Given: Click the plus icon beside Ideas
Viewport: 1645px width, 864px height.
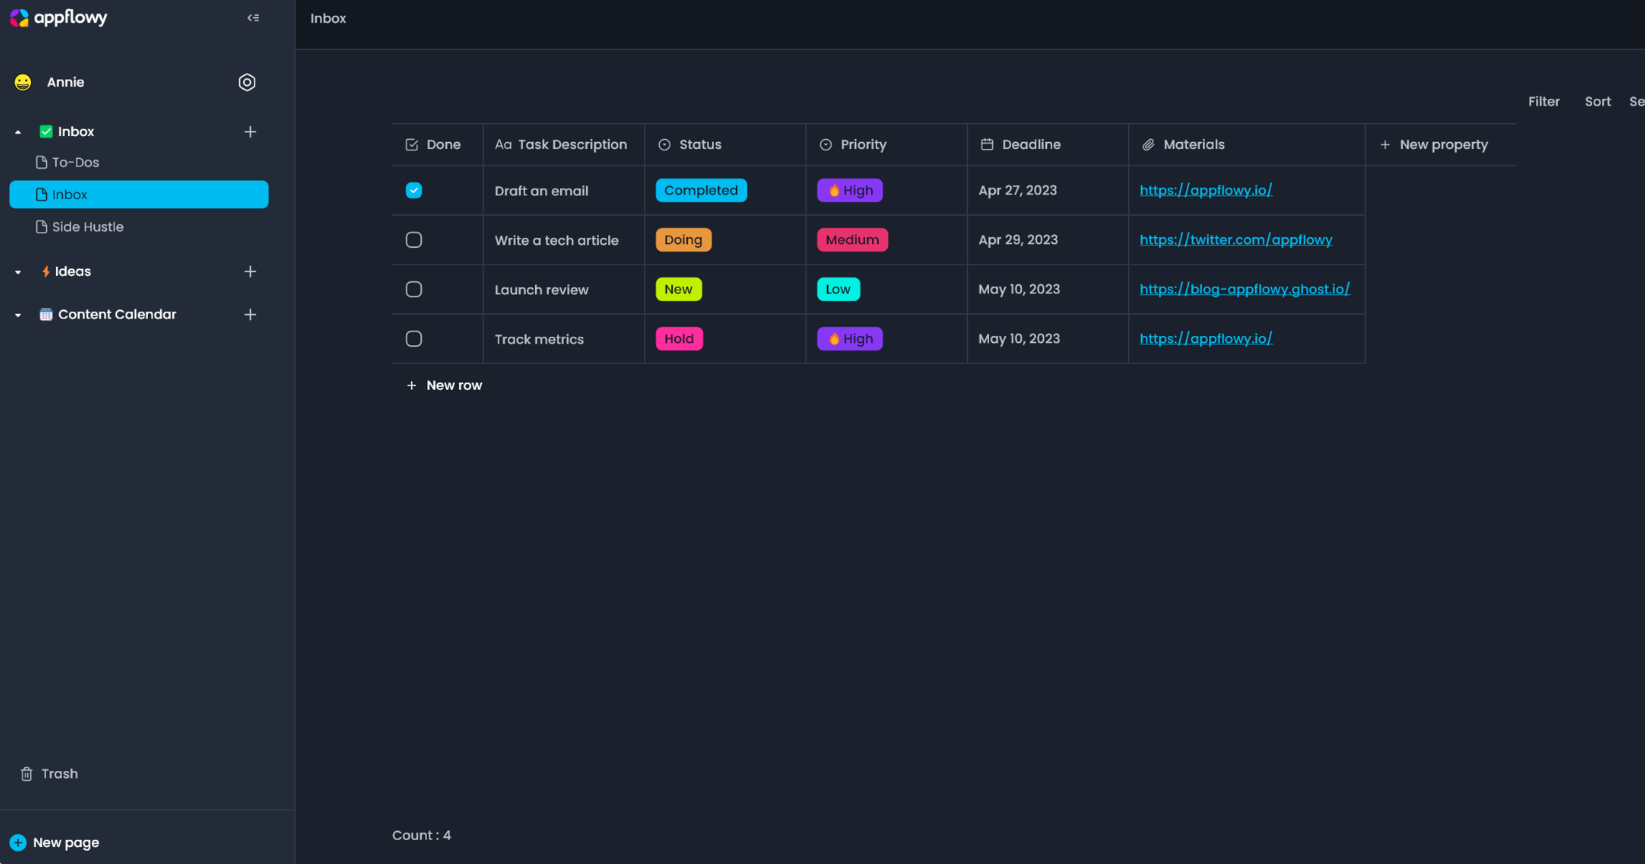Looking at the screenshot, I should coord(250,272).
